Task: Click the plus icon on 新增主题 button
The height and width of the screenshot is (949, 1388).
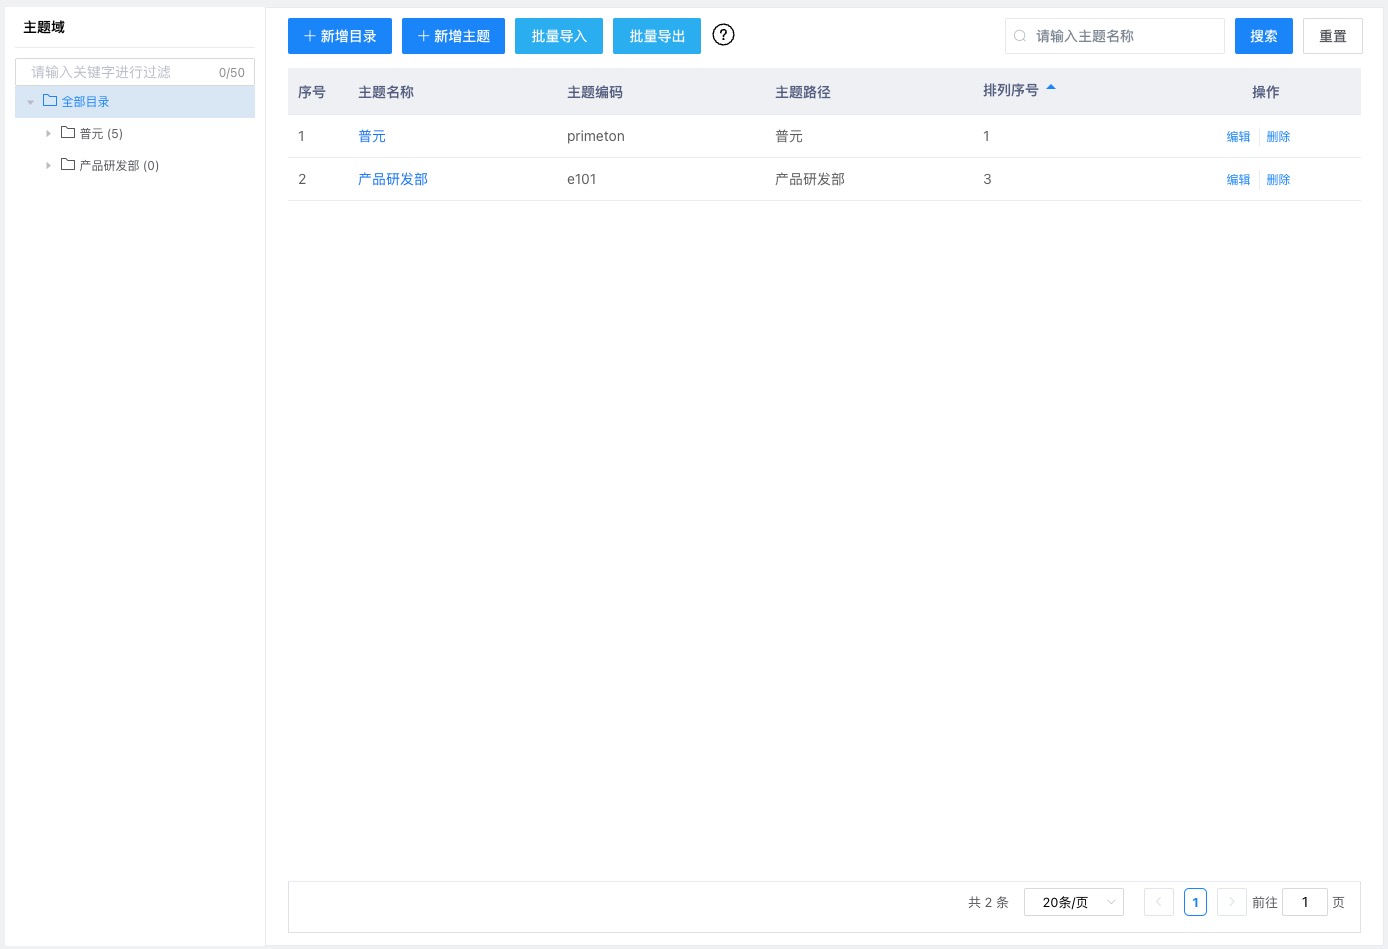Action: tap(421, 35)
